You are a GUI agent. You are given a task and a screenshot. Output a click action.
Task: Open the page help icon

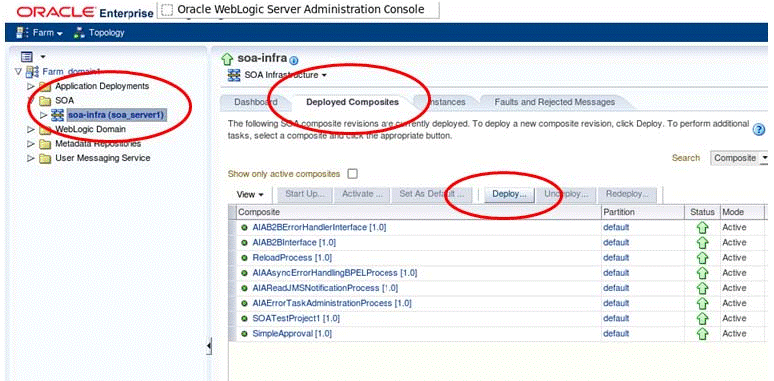(x=759, y=129)
